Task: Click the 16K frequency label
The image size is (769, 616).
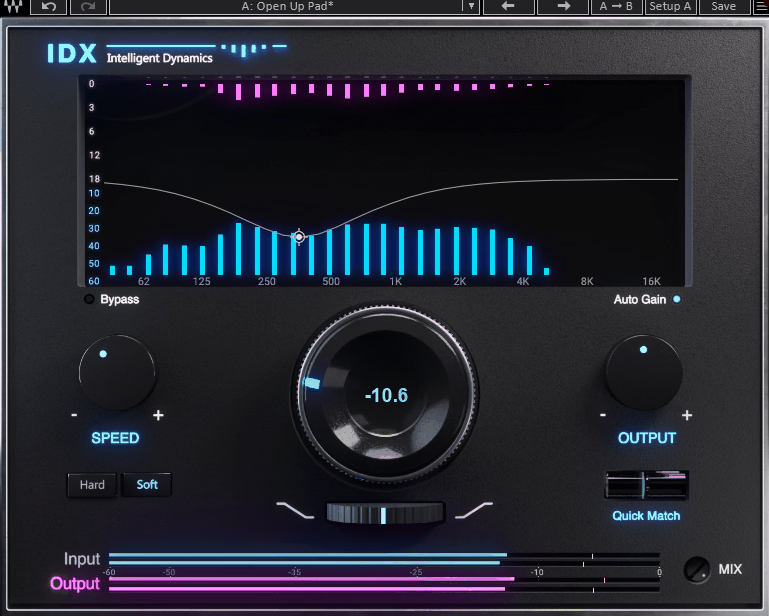Action: click(651, 282)
